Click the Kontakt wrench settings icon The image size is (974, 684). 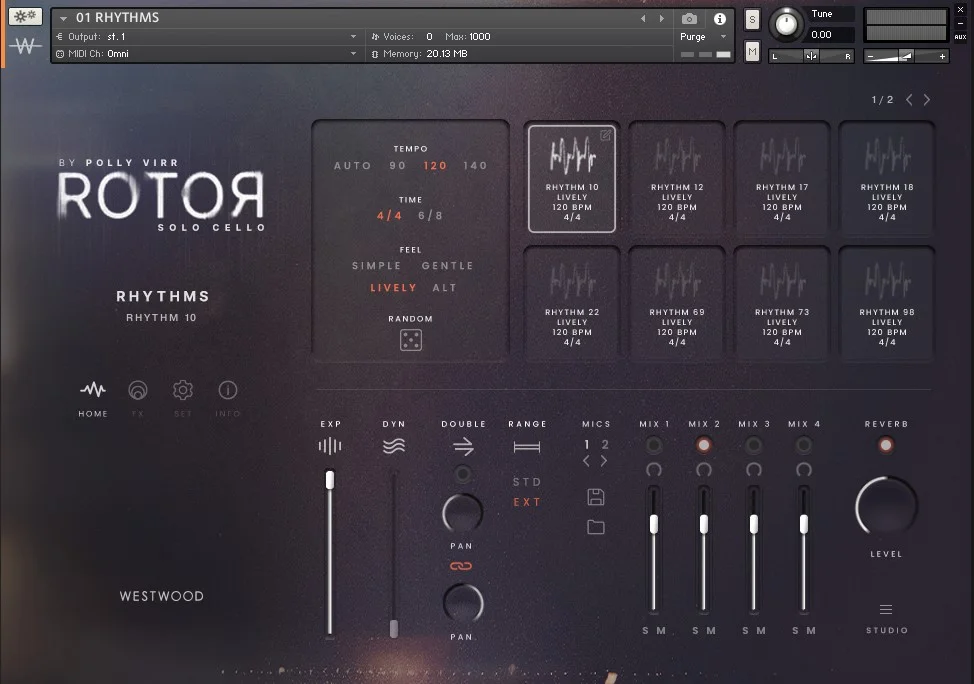coord(25,16)
